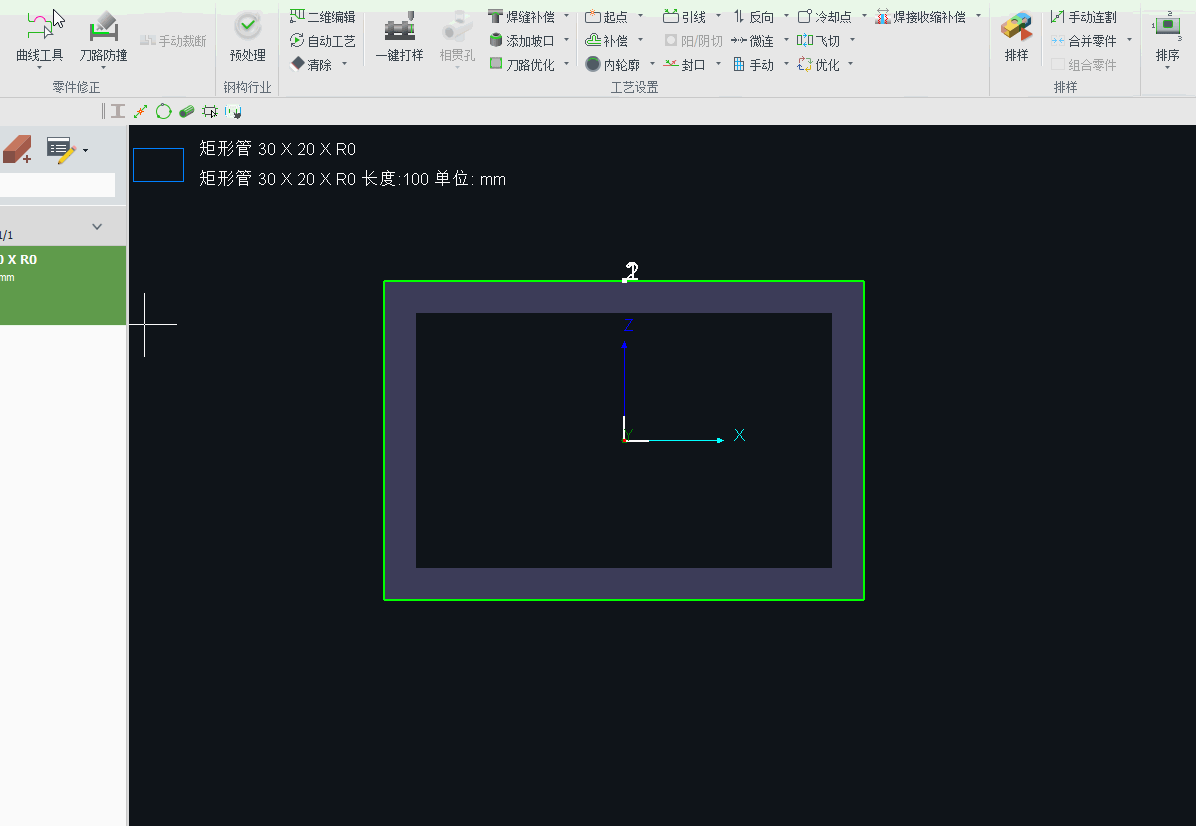
Task: Expand the 清除 clear dropdown arrow
Action: point(345,64)
